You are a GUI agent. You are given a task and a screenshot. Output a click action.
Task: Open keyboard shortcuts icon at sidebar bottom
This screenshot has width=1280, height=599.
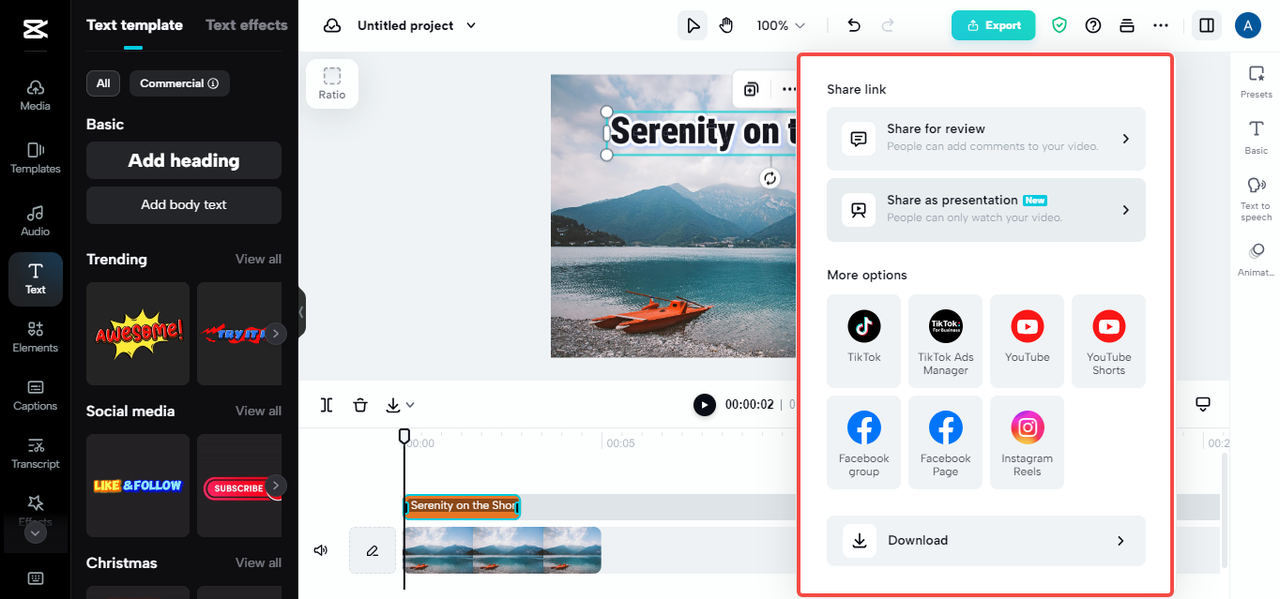(x=35, y=578)
